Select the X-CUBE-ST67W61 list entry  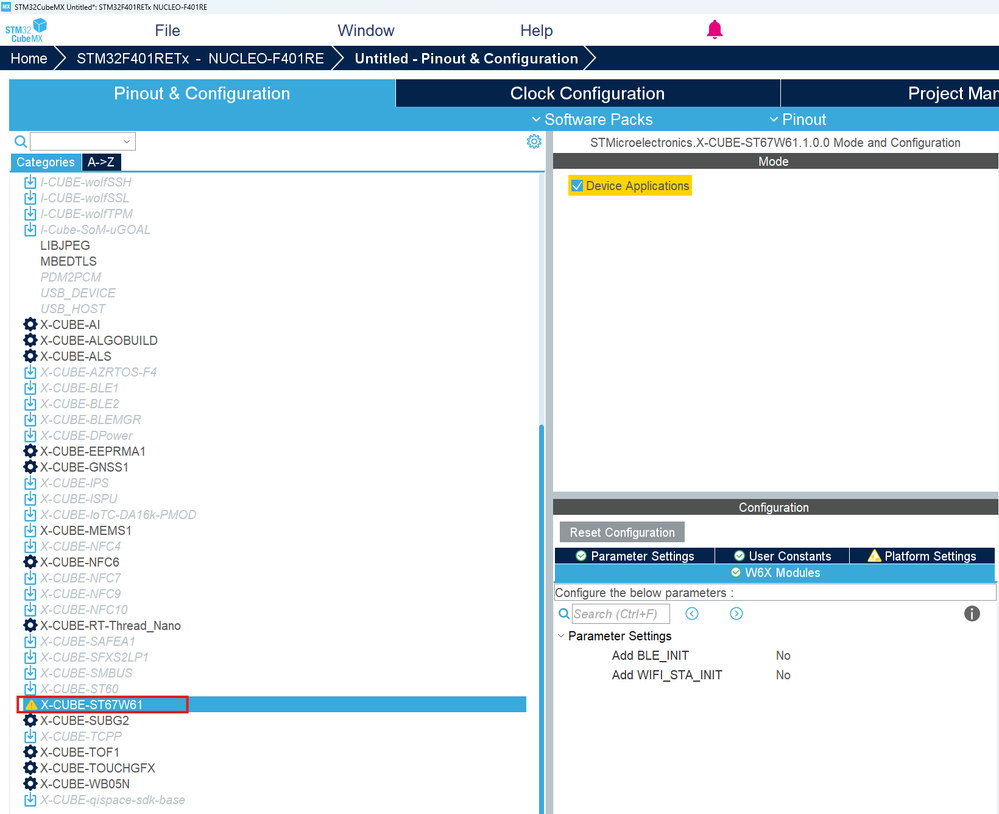click(x=91, y=704)
